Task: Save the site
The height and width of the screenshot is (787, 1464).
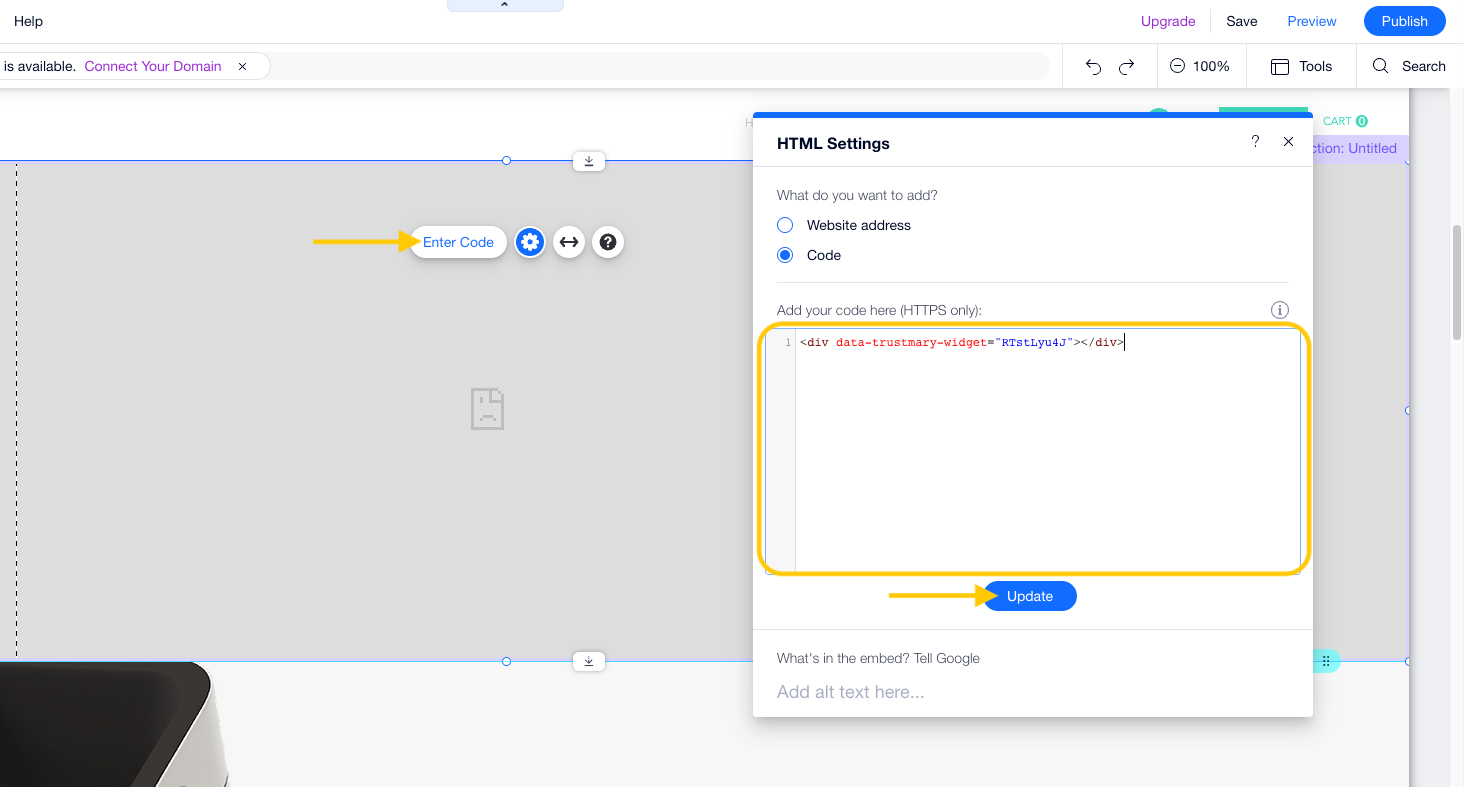Action: [x=1242, y=21]
